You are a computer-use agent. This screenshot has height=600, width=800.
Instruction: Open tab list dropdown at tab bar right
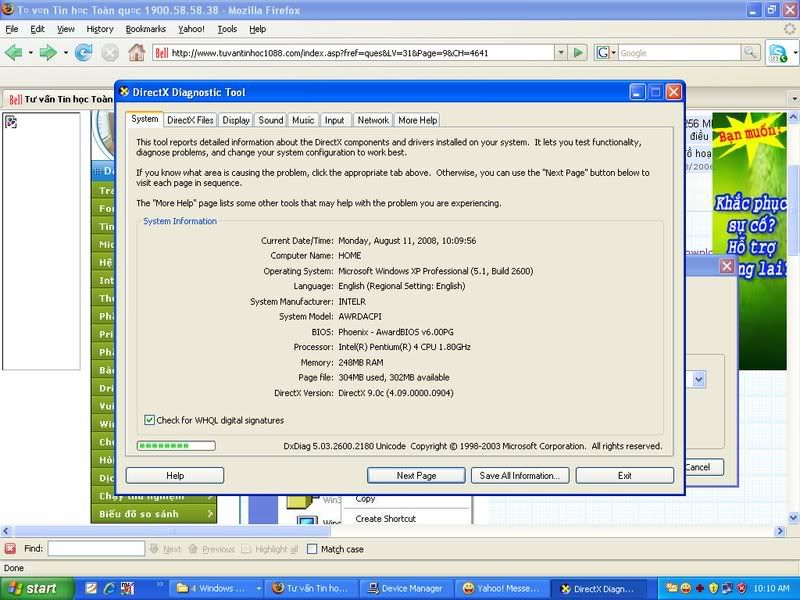pyautogui.click(x=794, y=98)
